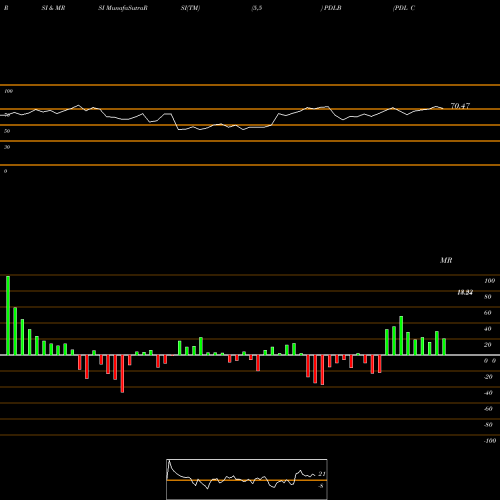Select the 'SI MunafaSutraR' header text
This screenshot has height=500, width=500.
point(123,8)
